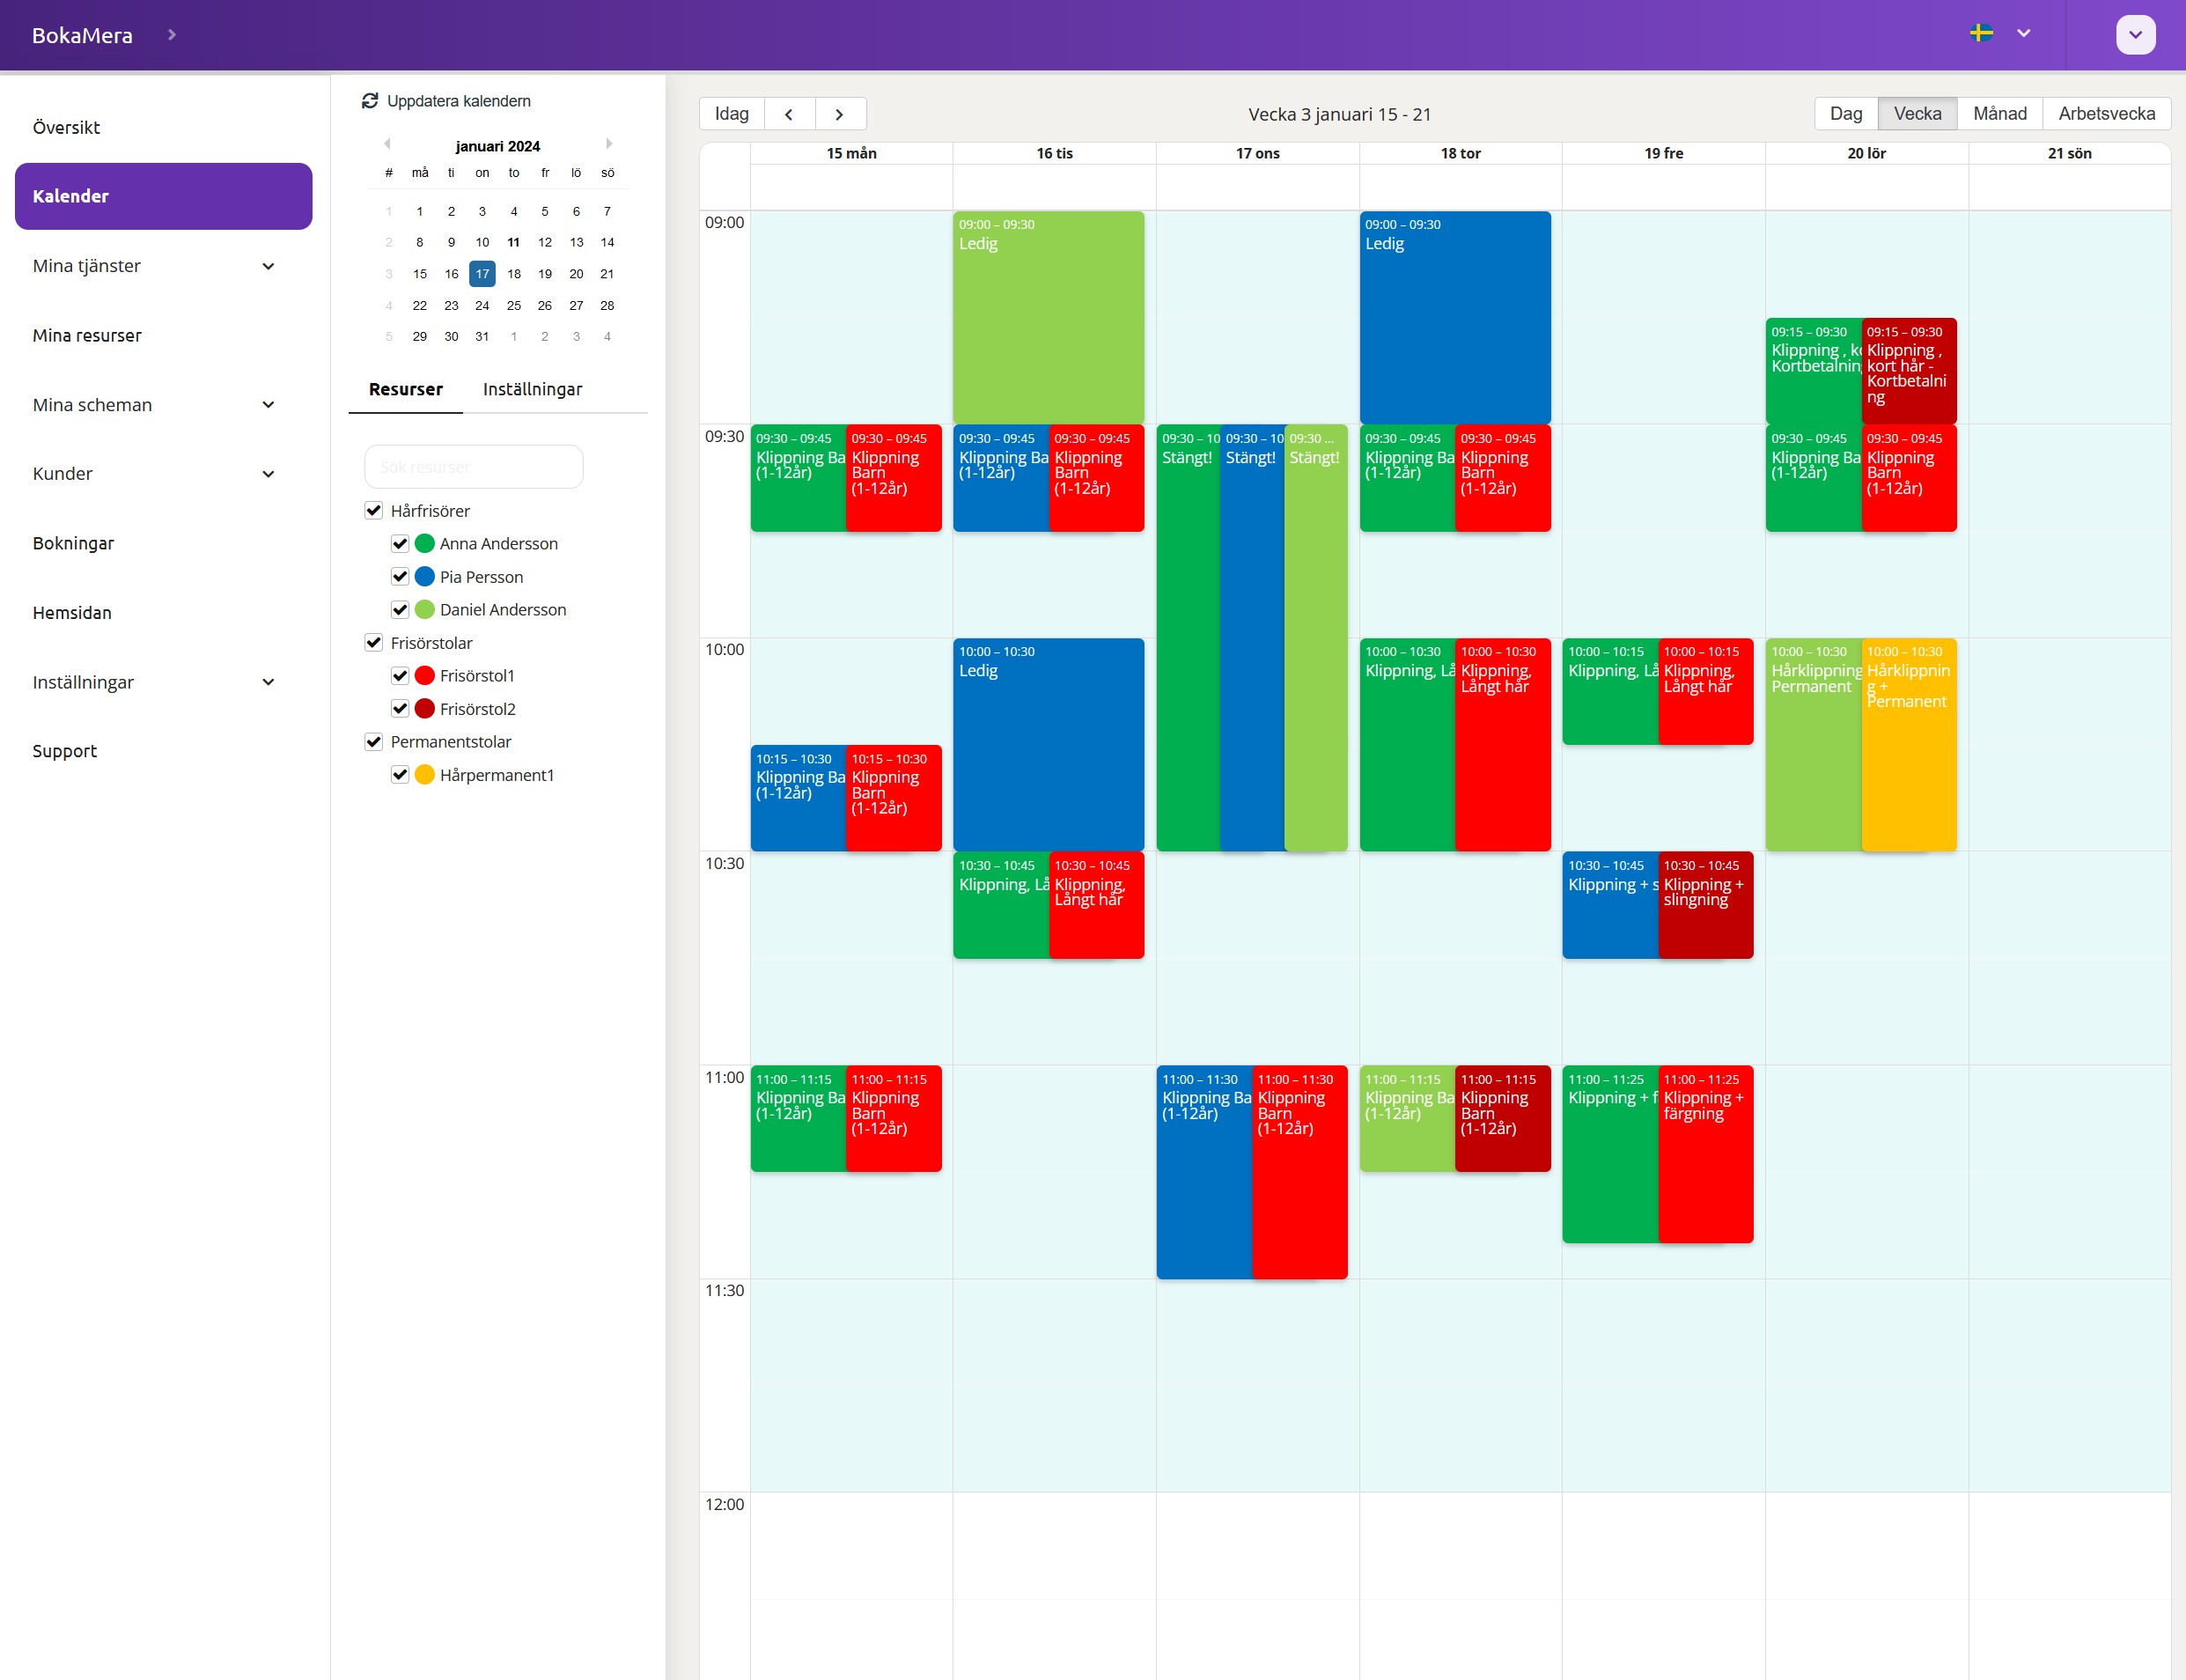The width and height of the screenshot is (2186, 1680).
Task: Open the user profile menu button
Action: [x=2134, y=35]
